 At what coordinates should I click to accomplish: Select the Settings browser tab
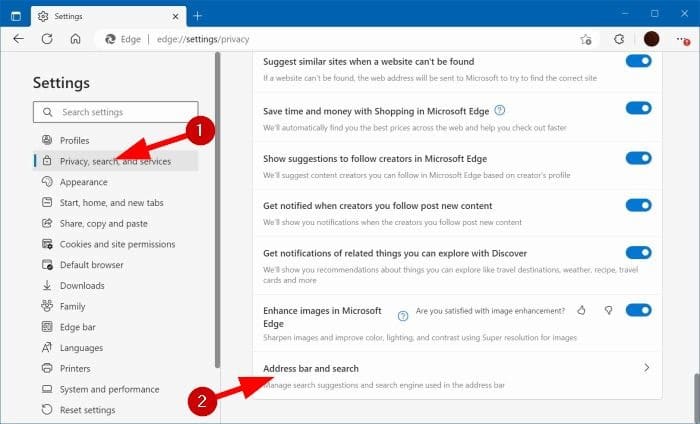(108, 17)
